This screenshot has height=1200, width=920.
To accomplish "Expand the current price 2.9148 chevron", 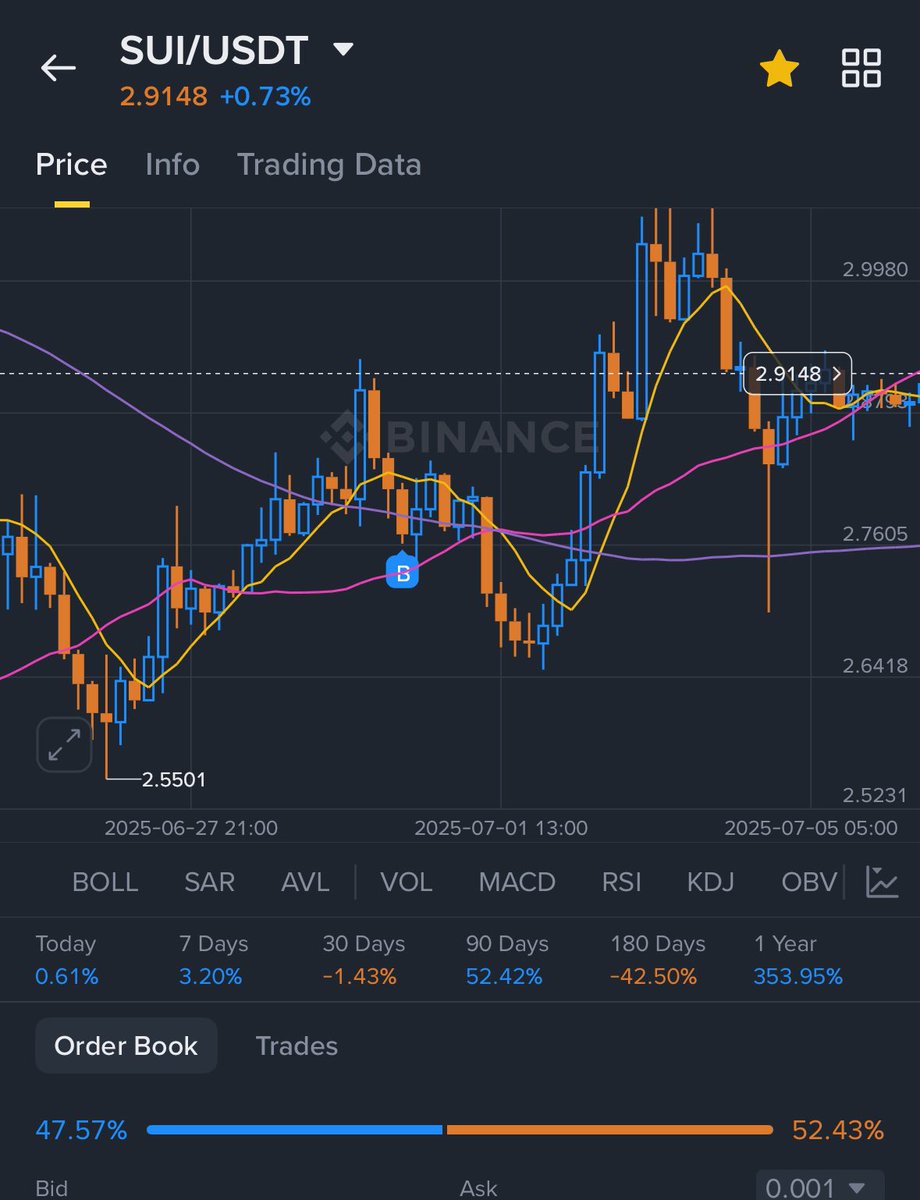I will click(836, 373).
